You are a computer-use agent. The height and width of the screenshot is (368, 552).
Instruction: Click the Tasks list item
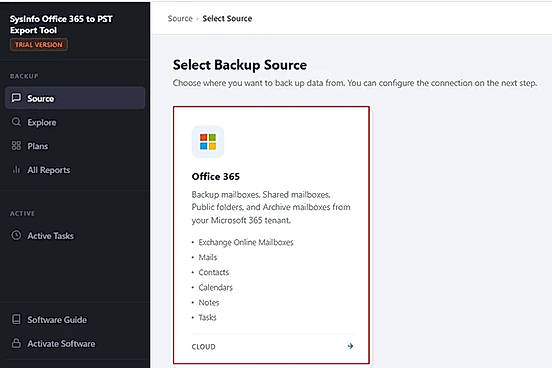207,317
